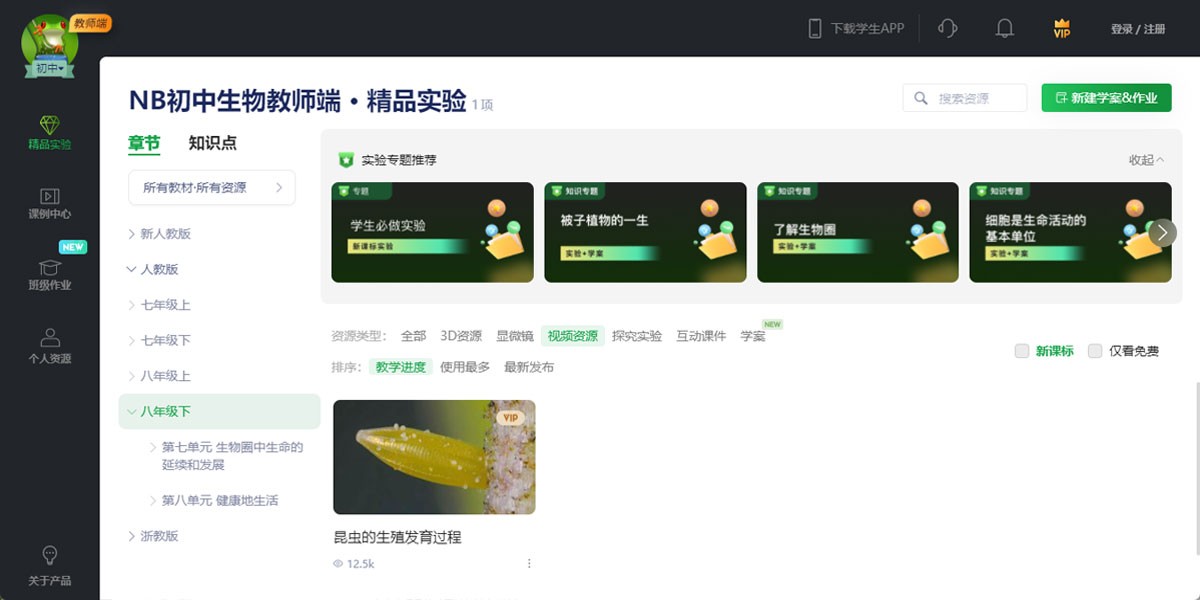Click the 新建学案&作业 button
The image size is (1200, 600).
pos(1106,98)
